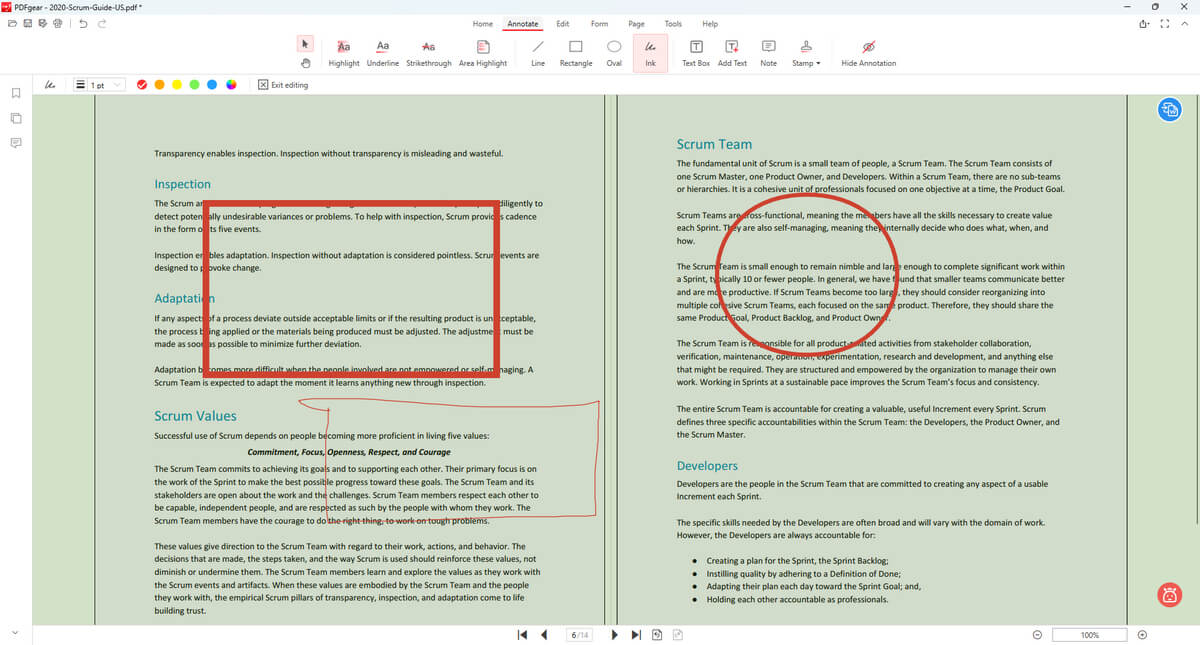The image size is (1200, 645).
Task: Activate the Text Box tool
Action: (x=696, y=53)
